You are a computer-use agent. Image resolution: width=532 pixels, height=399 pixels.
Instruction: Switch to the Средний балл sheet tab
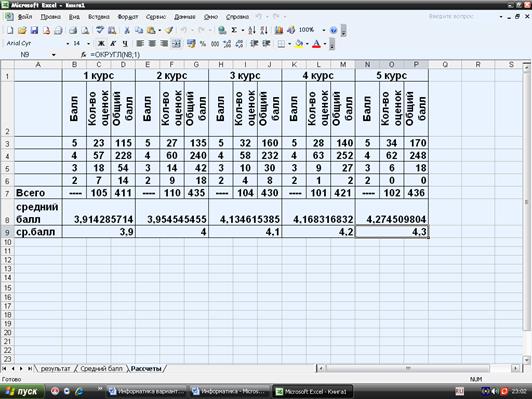coord(101,368)
